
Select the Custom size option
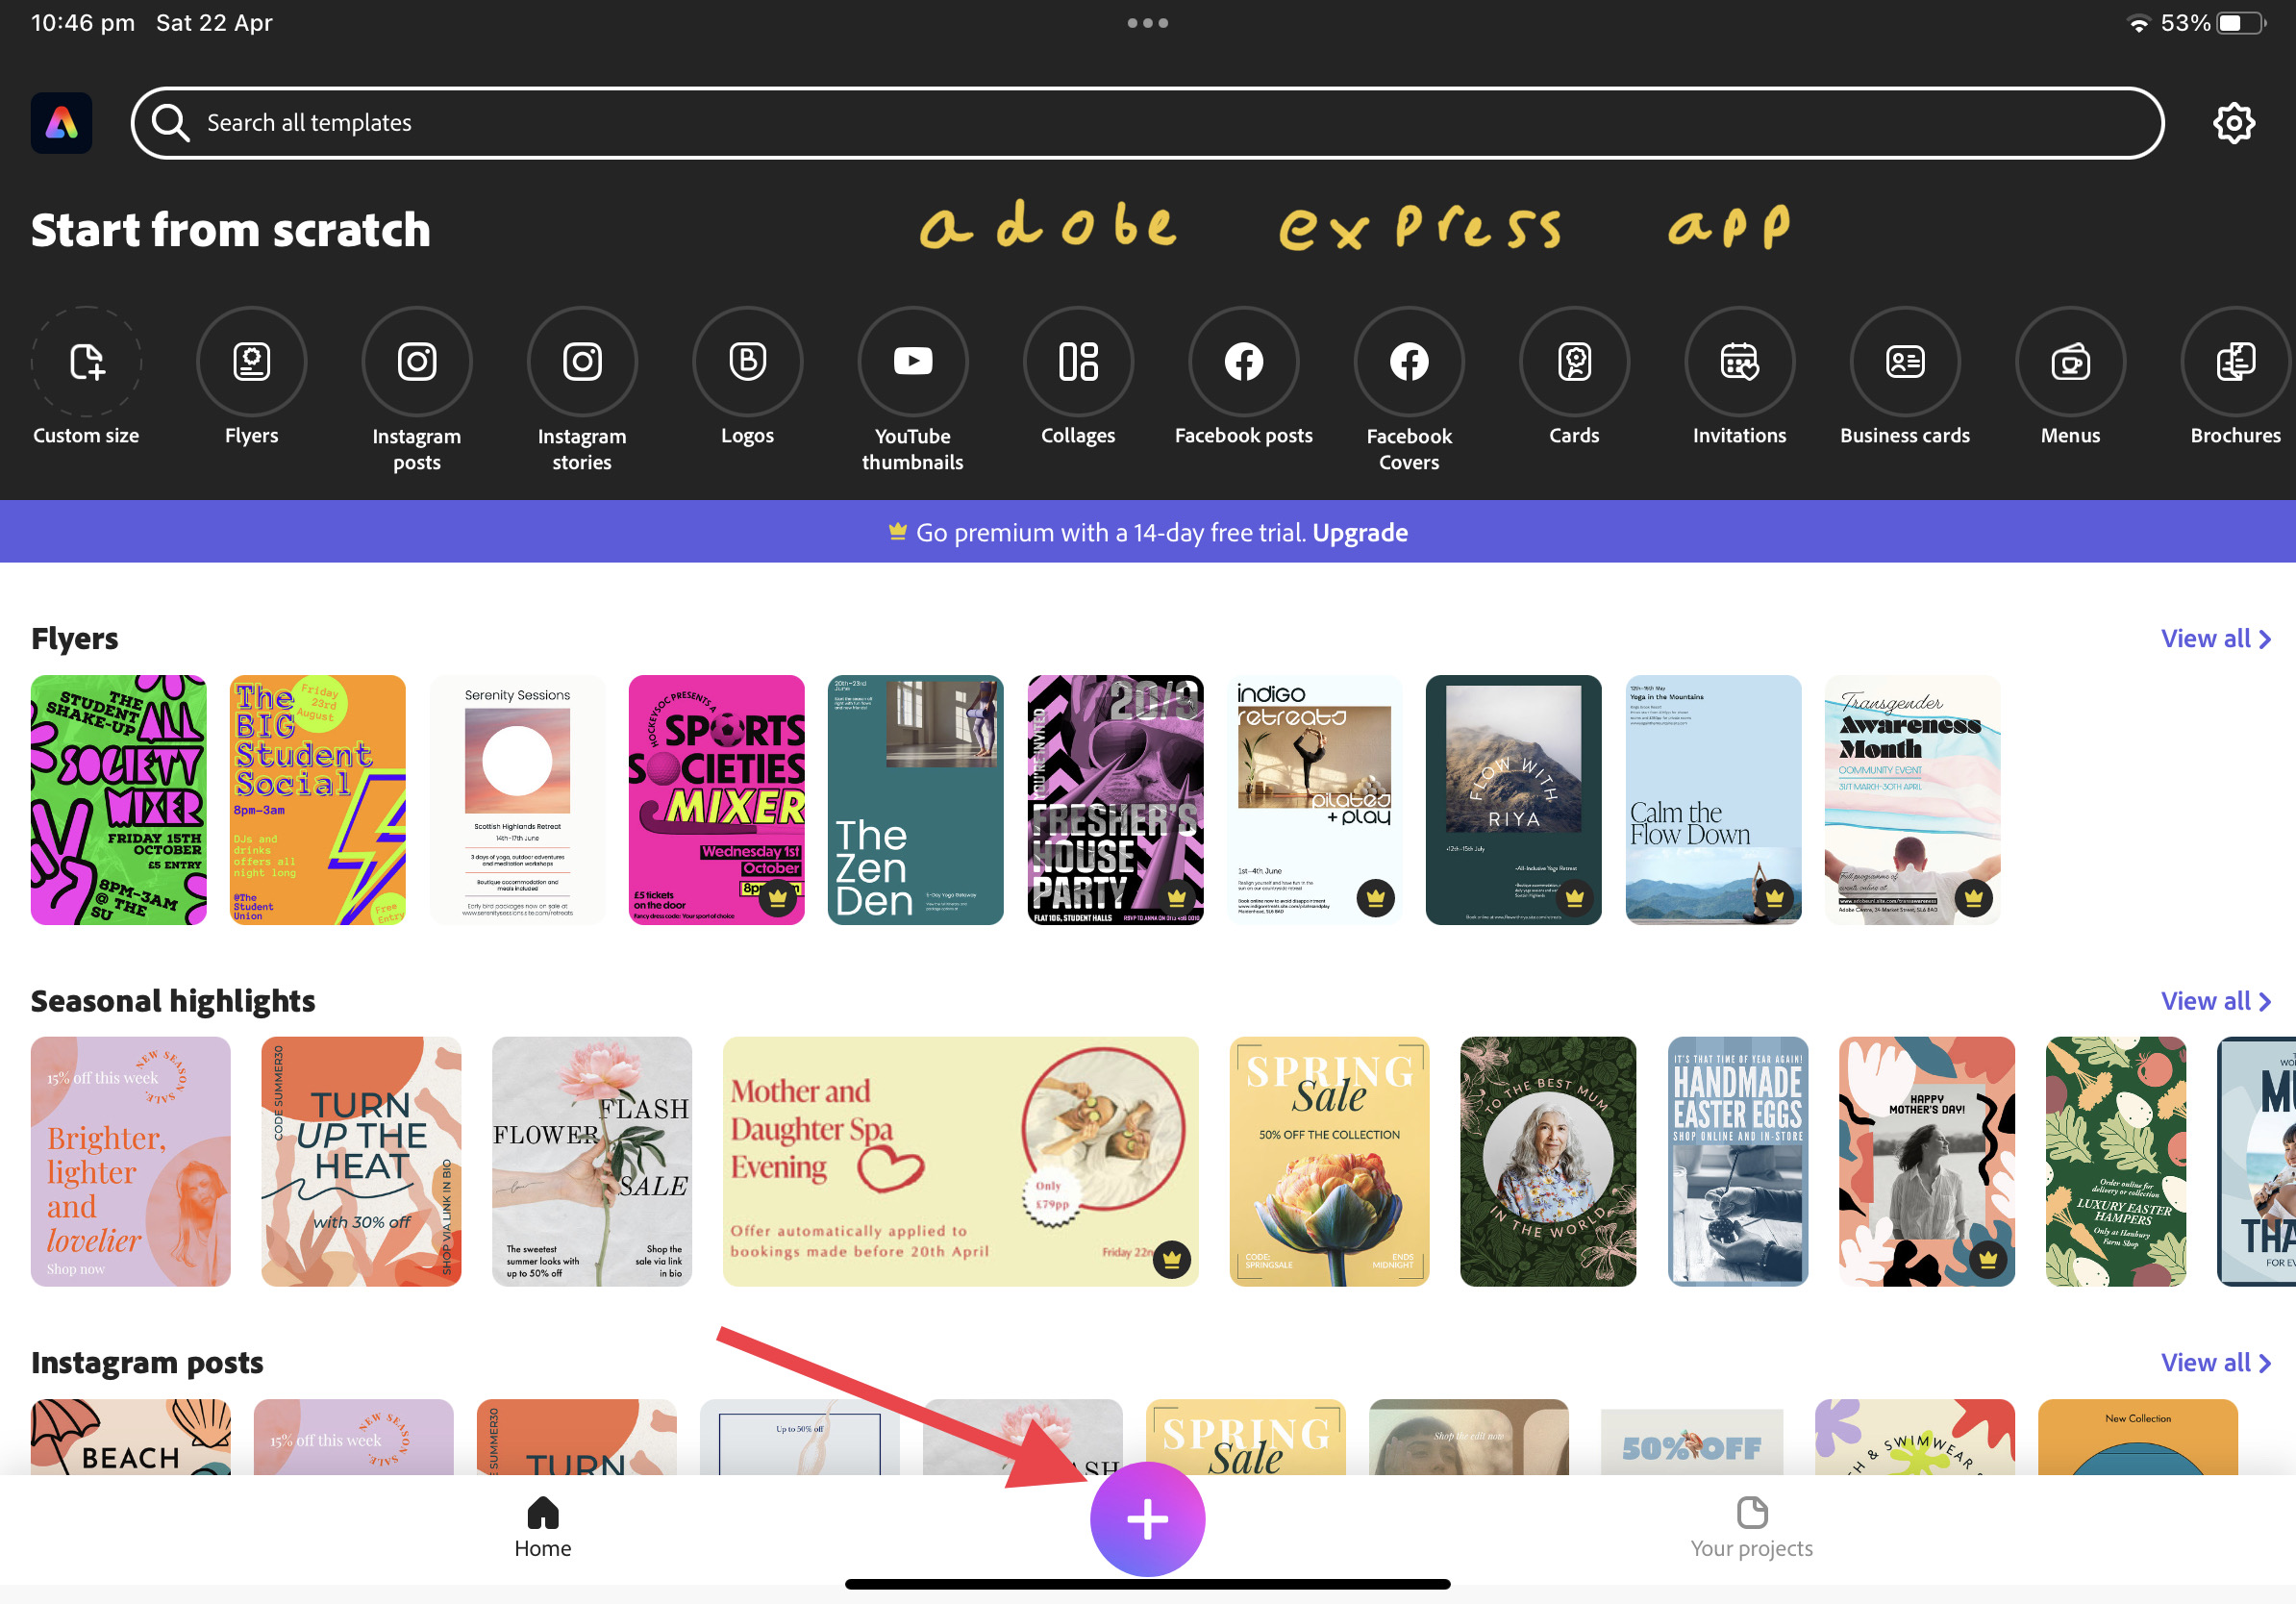coord(85,362)
